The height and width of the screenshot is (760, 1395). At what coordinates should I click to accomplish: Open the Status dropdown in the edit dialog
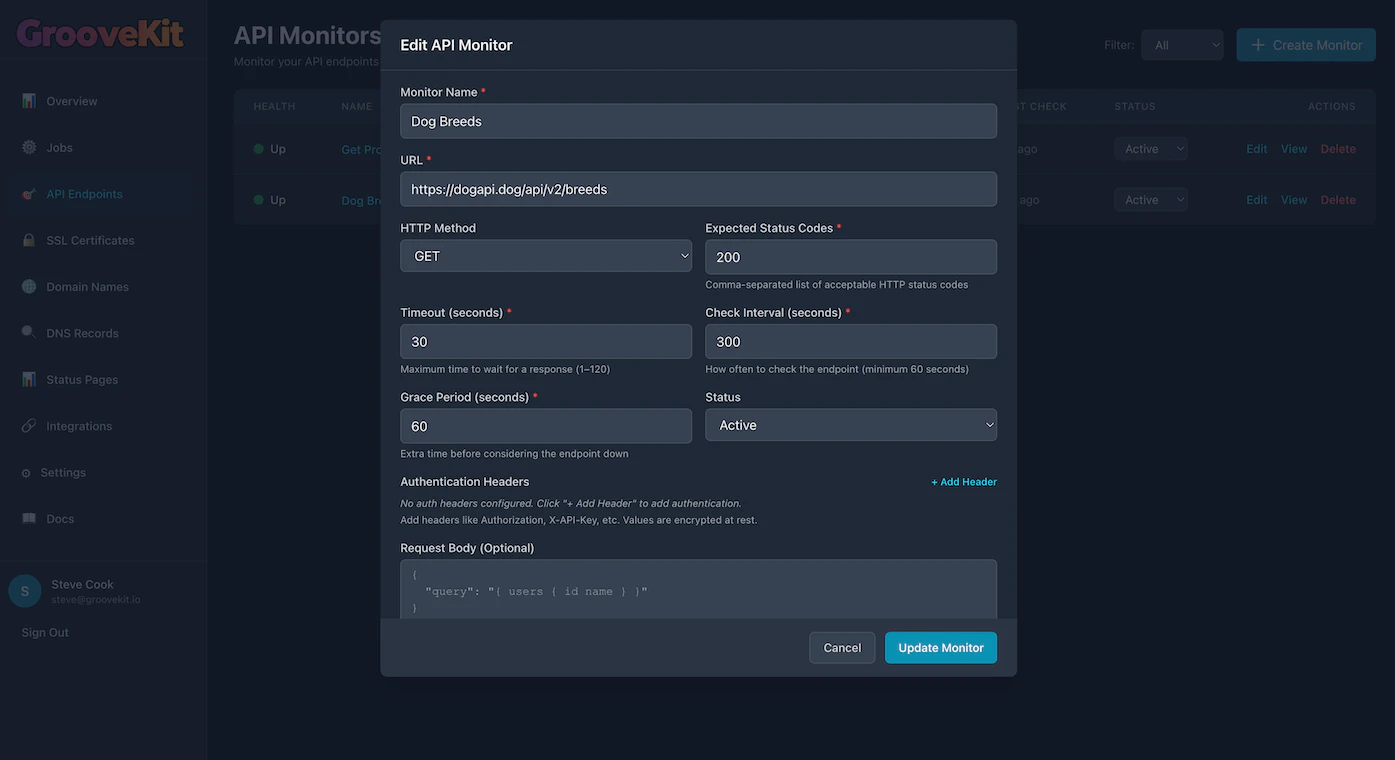(x=850, y=425)
